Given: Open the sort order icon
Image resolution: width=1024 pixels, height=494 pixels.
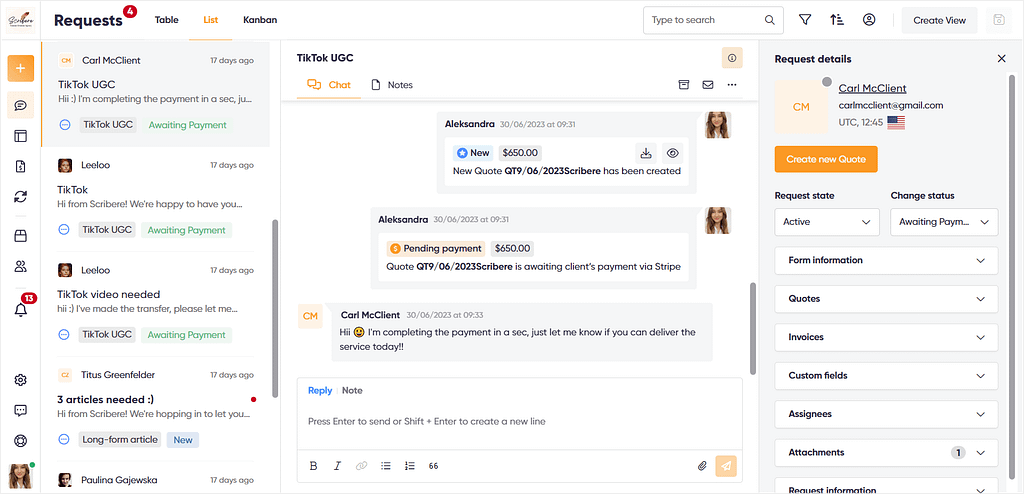Looking at the screenshot, I should [x=837, y=20].
